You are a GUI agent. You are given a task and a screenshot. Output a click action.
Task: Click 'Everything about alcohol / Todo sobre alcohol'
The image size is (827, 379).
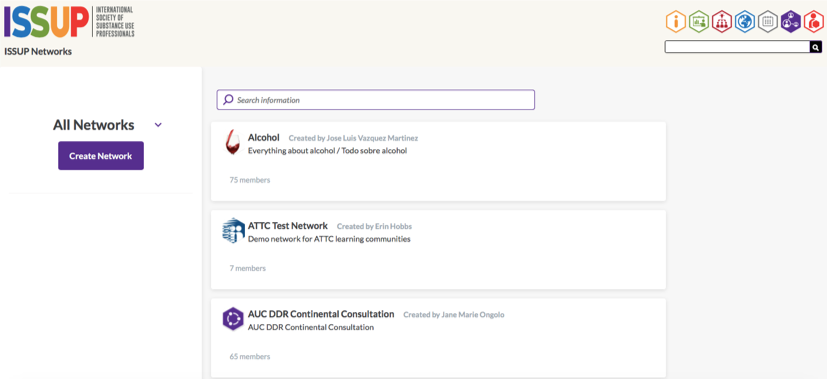point(328,151)
